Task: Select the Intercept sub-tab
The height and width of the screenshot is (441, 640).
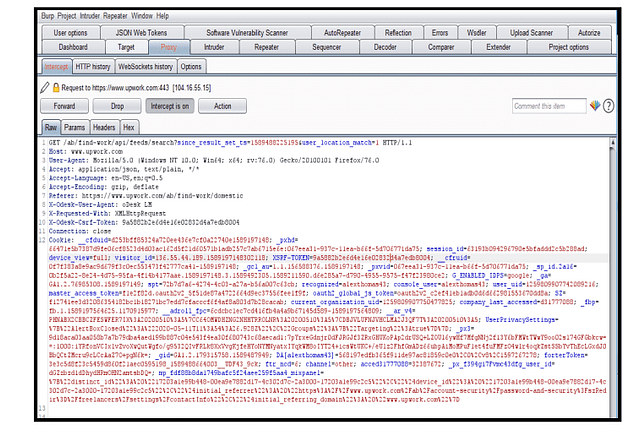Action: click(x=56, y=67)
